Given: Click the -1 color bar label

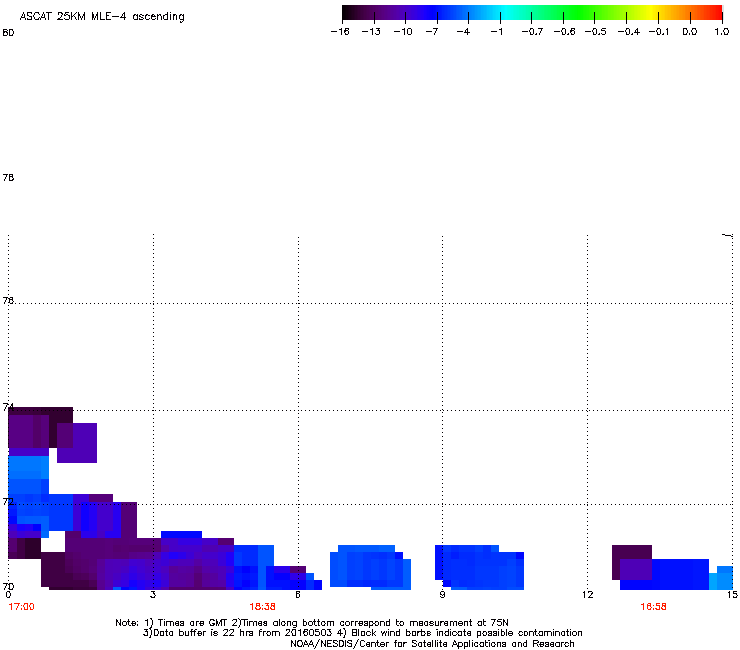Looking at the screenshot, I should pyautogui.click(x=496, y=32).
